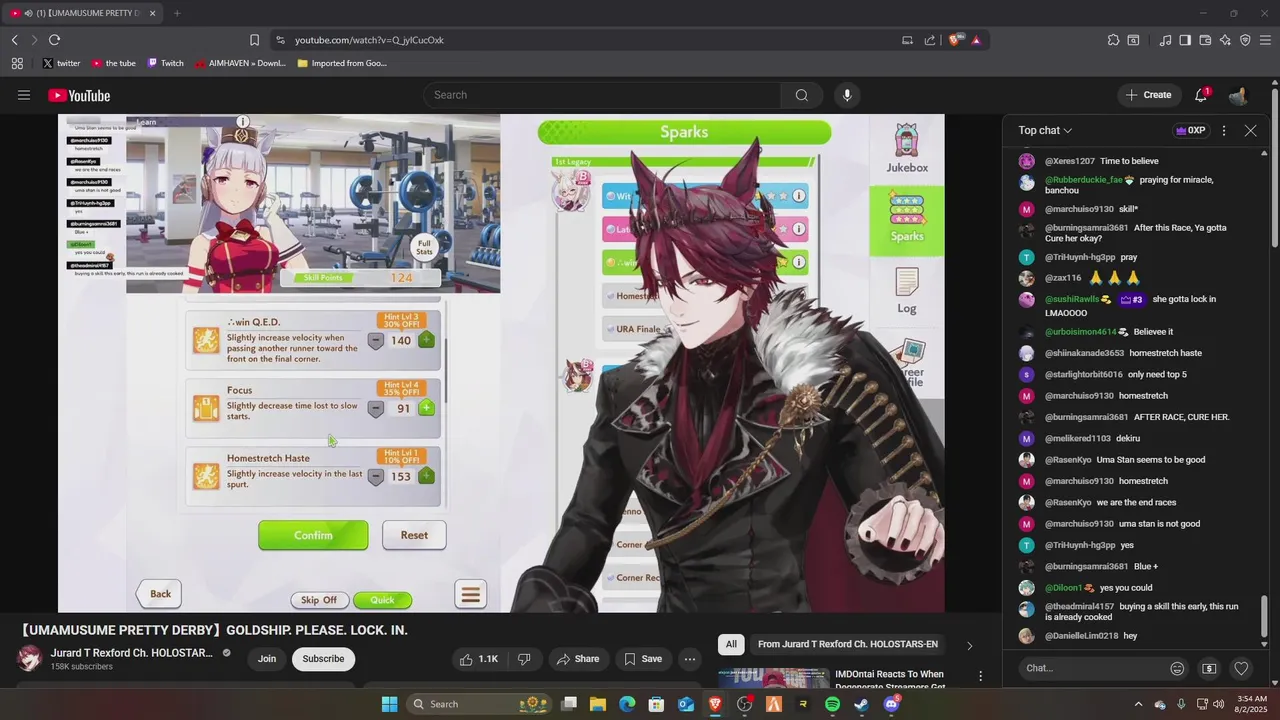The image size is (1280, 720).
Task: Select the All filter chip
Action: 731,645
